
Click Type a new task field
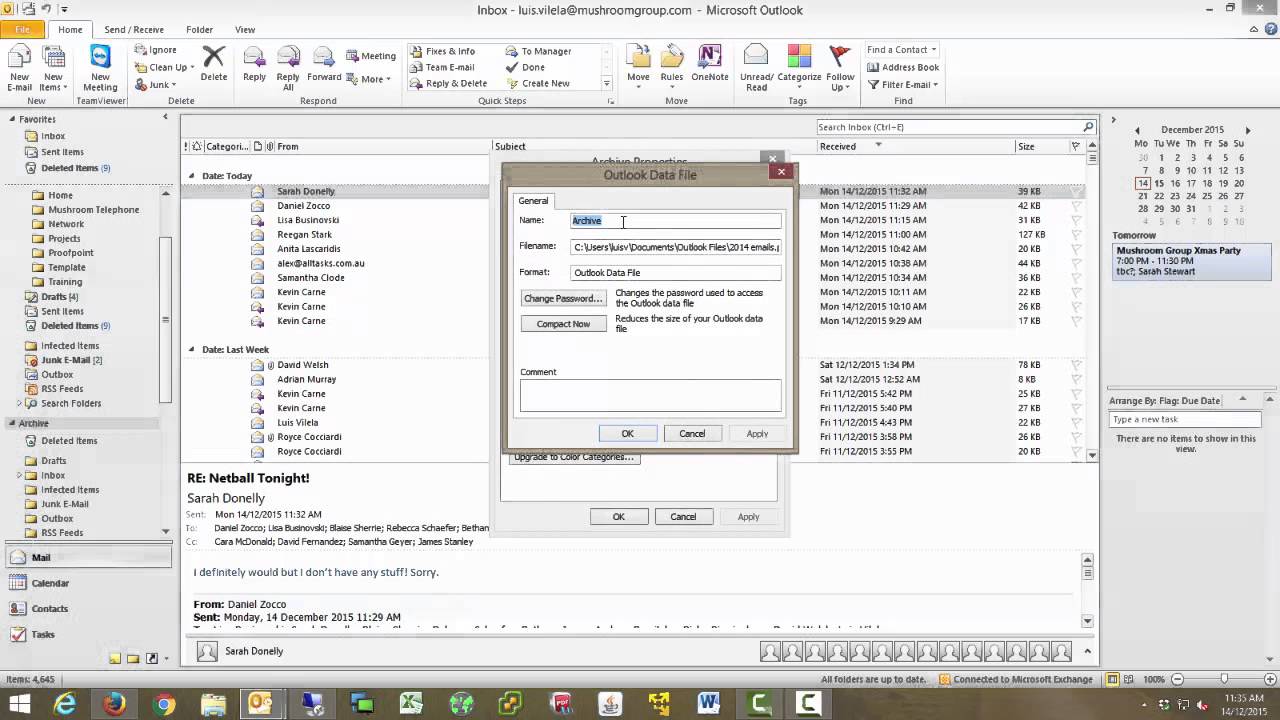point(1185,420)
